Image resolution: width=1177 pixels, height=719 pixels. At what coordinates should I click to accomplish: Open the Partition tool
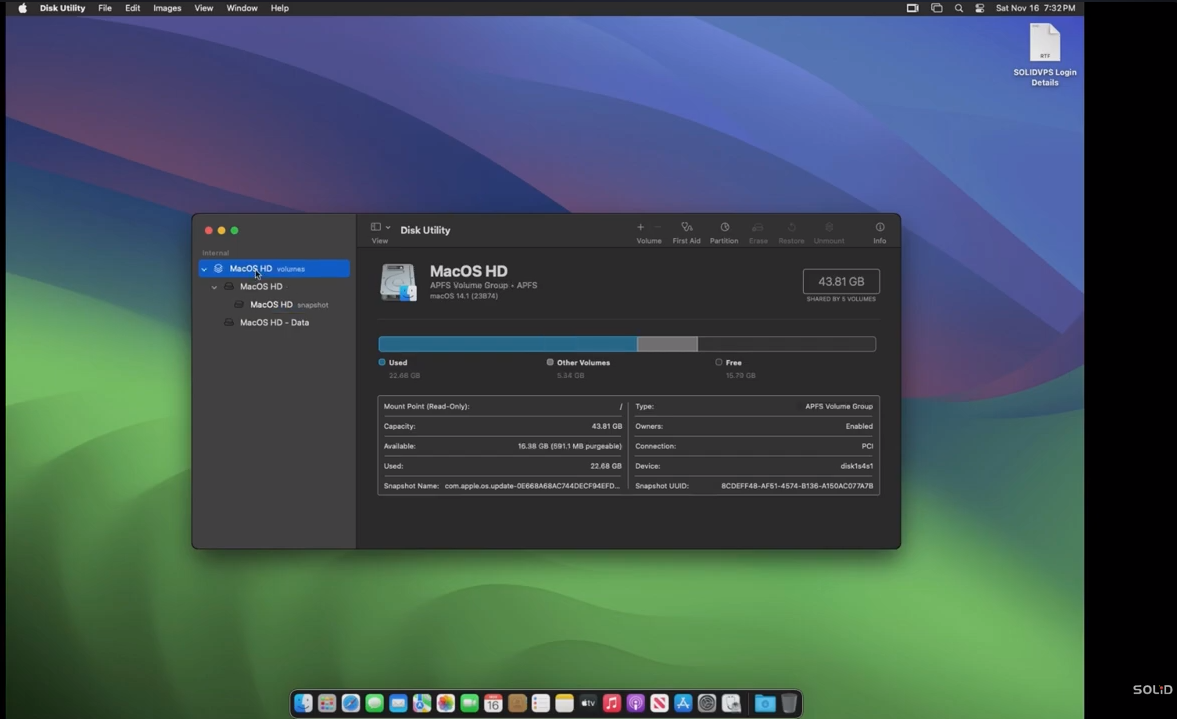point(724,232)
